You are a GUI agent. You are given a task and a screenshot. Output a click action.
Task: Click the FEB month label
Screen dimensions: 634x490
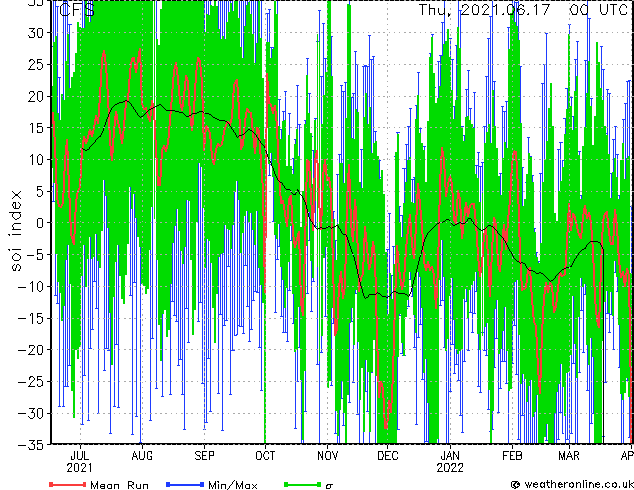coord(512,456)
